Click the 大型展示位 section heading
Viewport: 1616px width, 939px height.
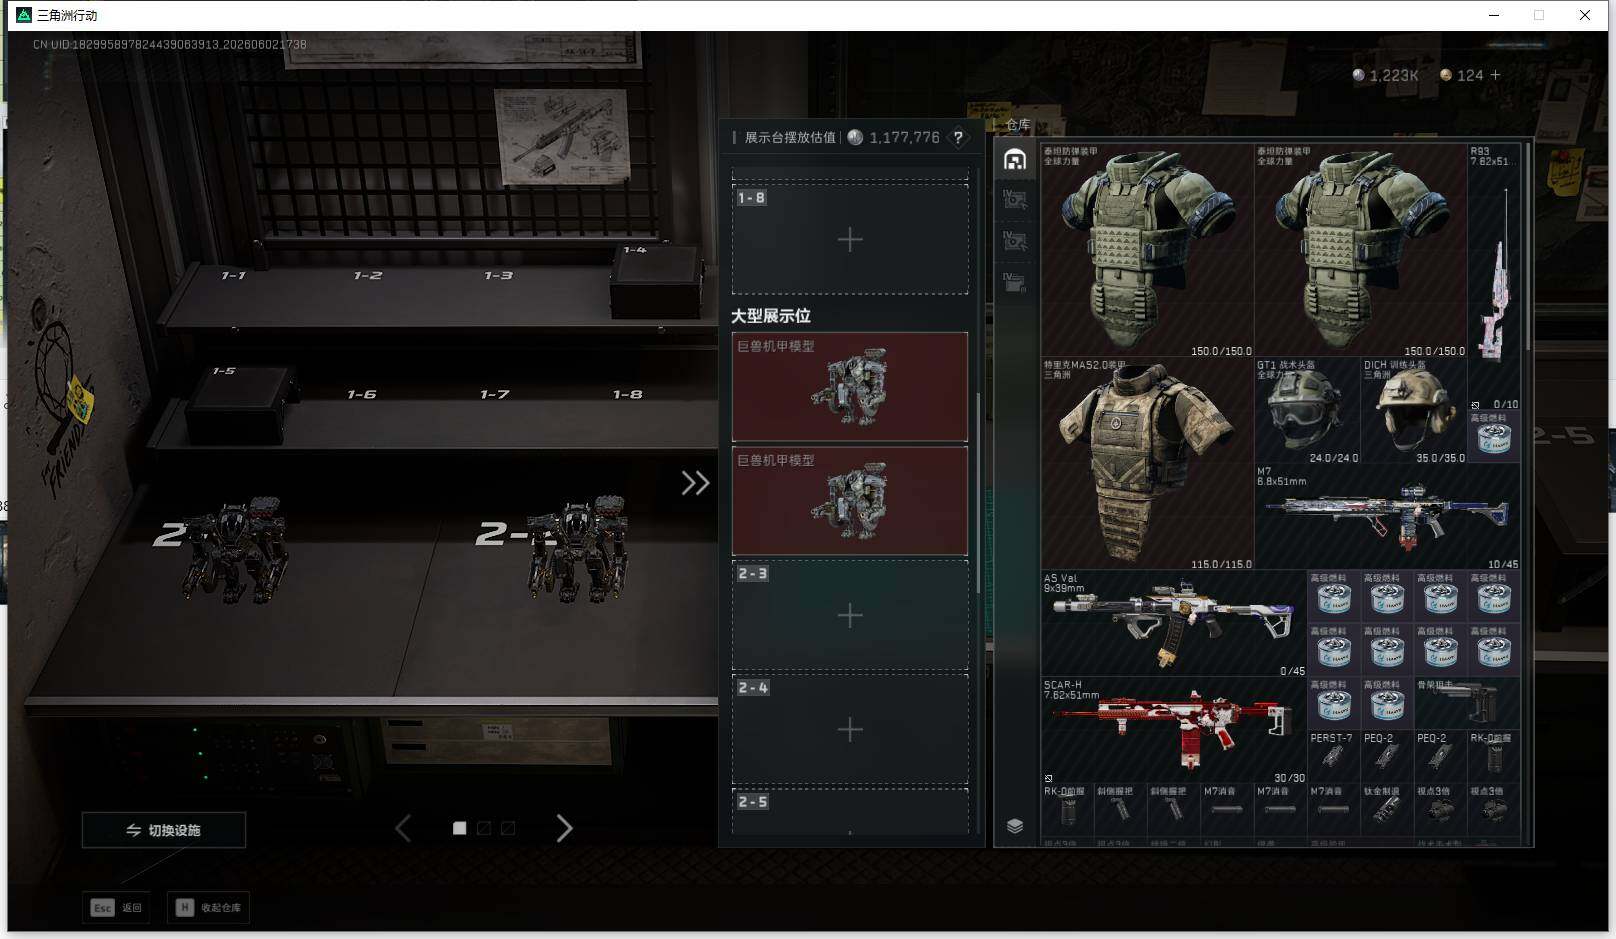coord(771,316)
